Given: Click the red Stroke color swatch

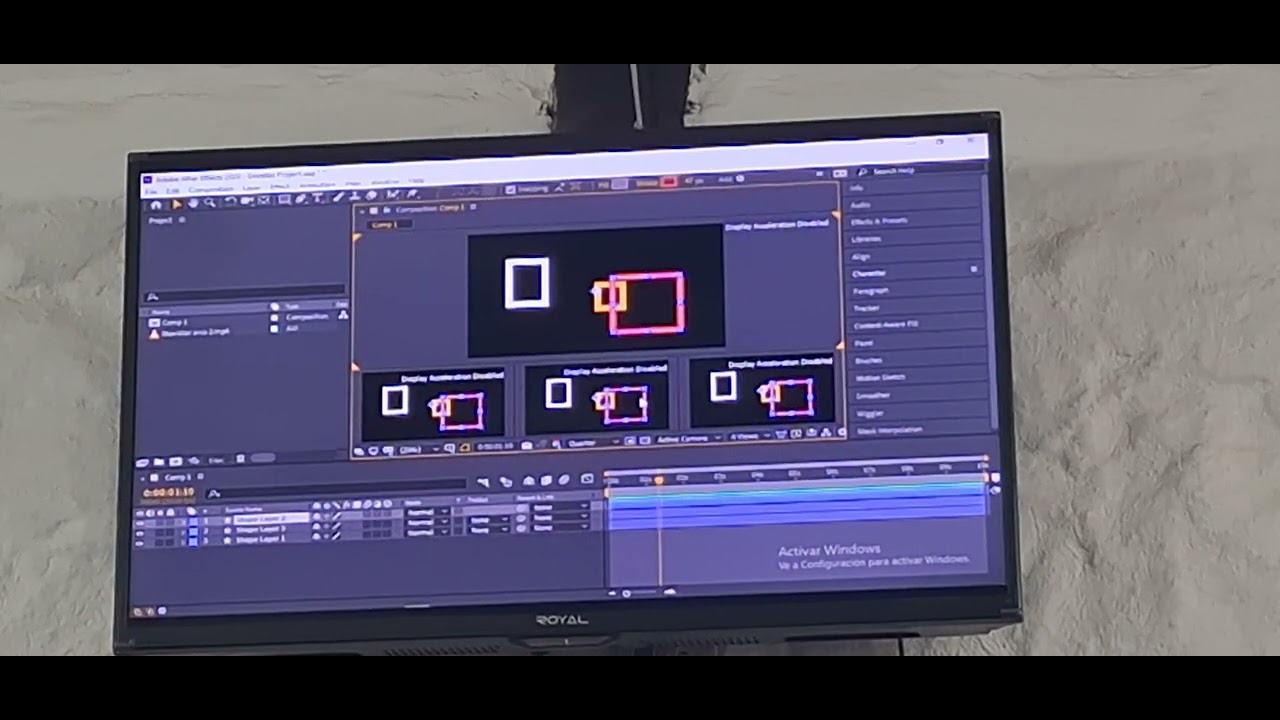Looking at the screenshot, I should (668, 182).
